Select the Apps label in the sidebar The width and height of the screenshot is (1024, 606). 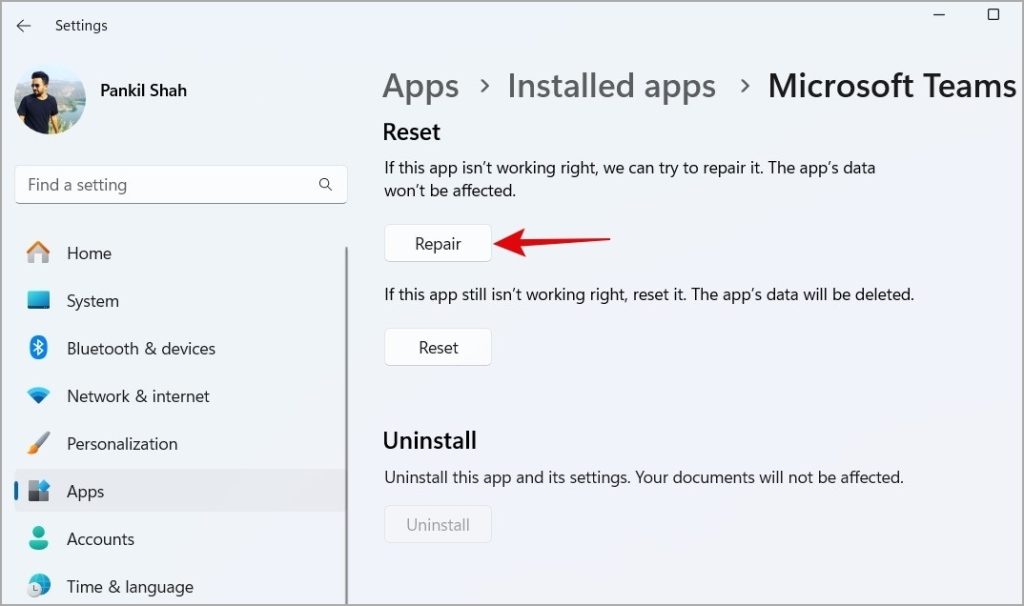point(86,492)
